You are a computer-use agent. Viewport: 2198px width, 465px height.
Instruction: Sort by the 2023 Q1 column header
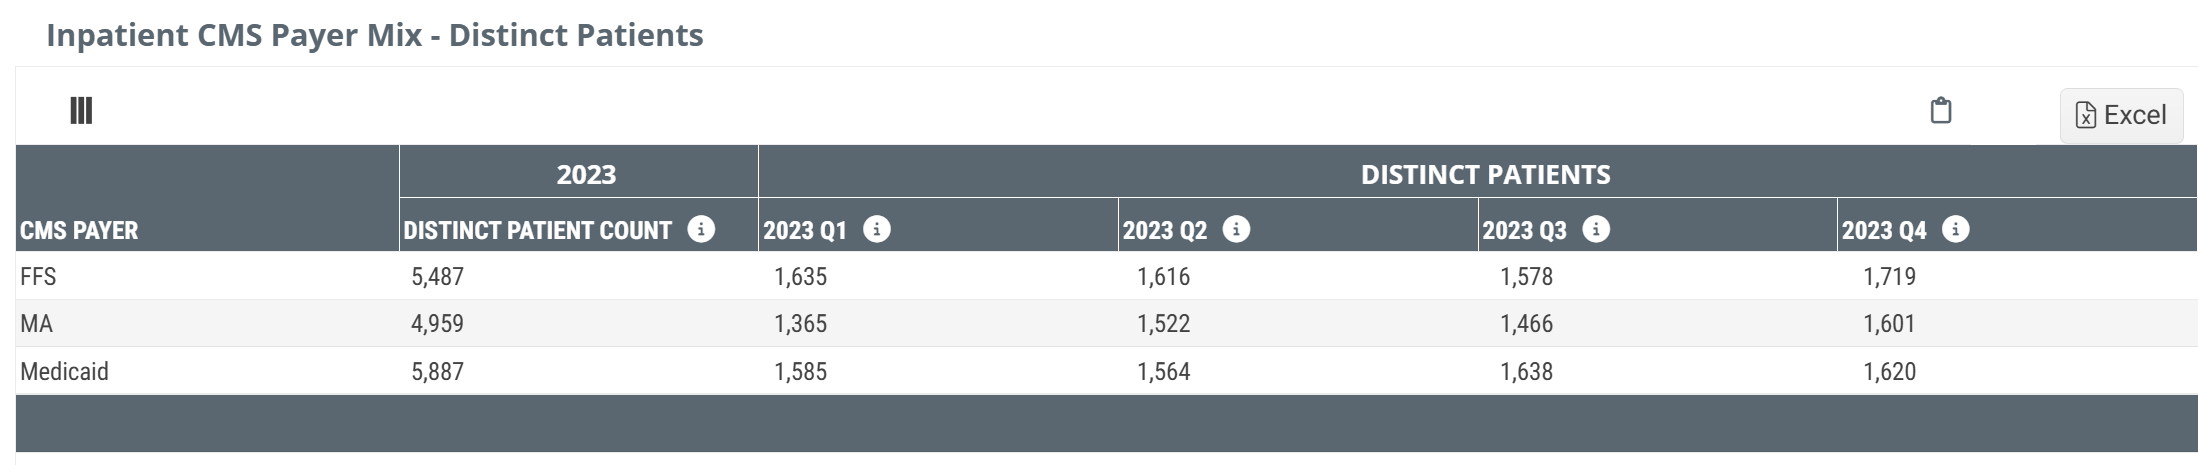[x=805, y=231]
